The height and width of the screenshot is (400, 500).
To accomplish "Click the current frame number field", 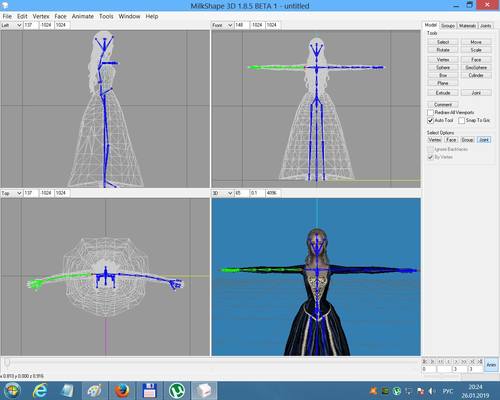I will (429, 369).
